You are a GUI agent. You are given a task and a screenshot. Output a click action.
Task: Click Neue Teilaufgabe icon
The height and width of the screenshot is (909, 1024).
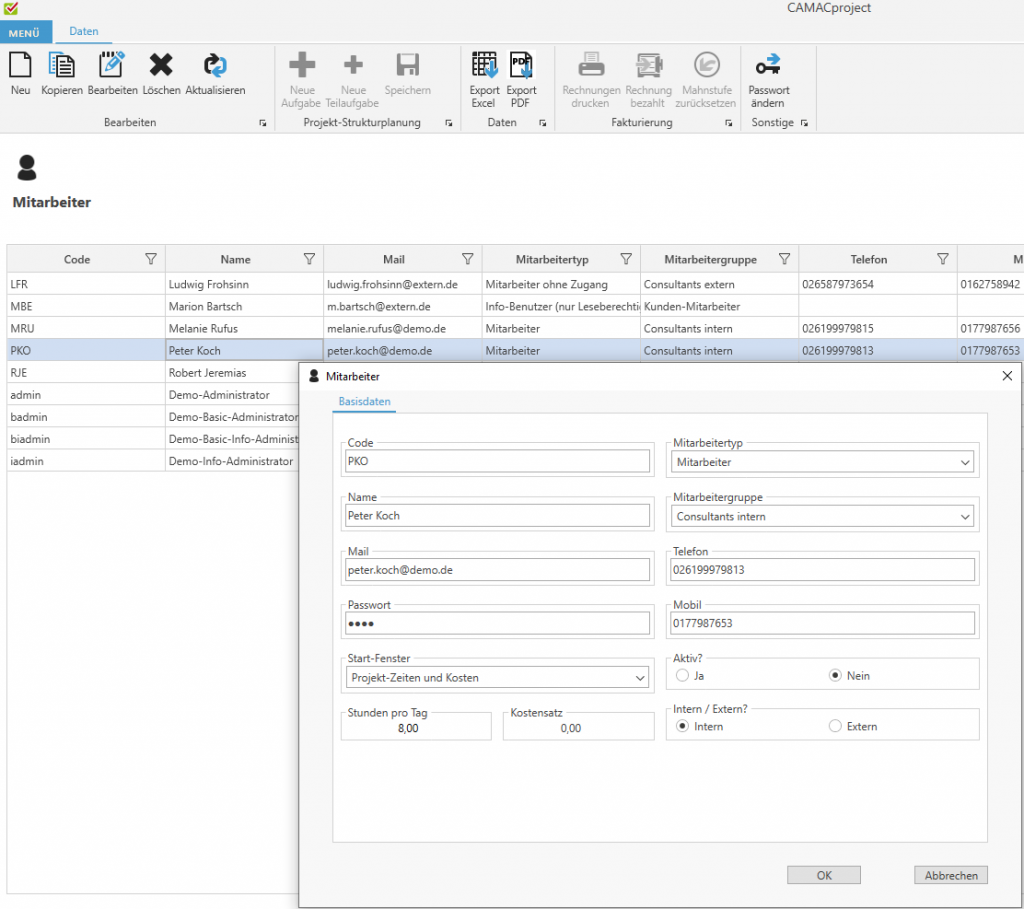point(353,65)
